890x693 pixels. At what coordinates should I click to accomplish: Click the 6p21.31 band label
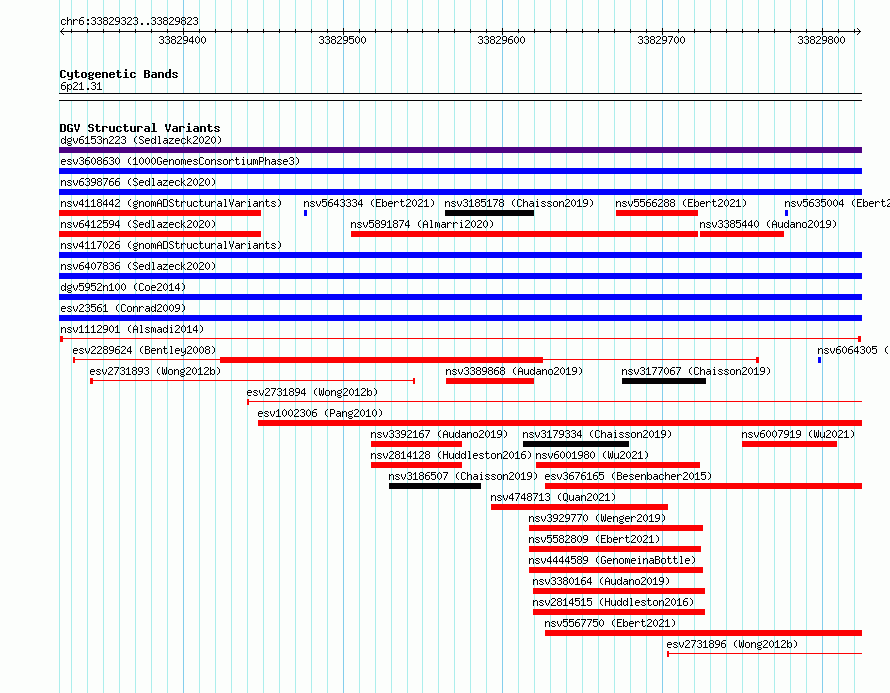tap(81, 86)
